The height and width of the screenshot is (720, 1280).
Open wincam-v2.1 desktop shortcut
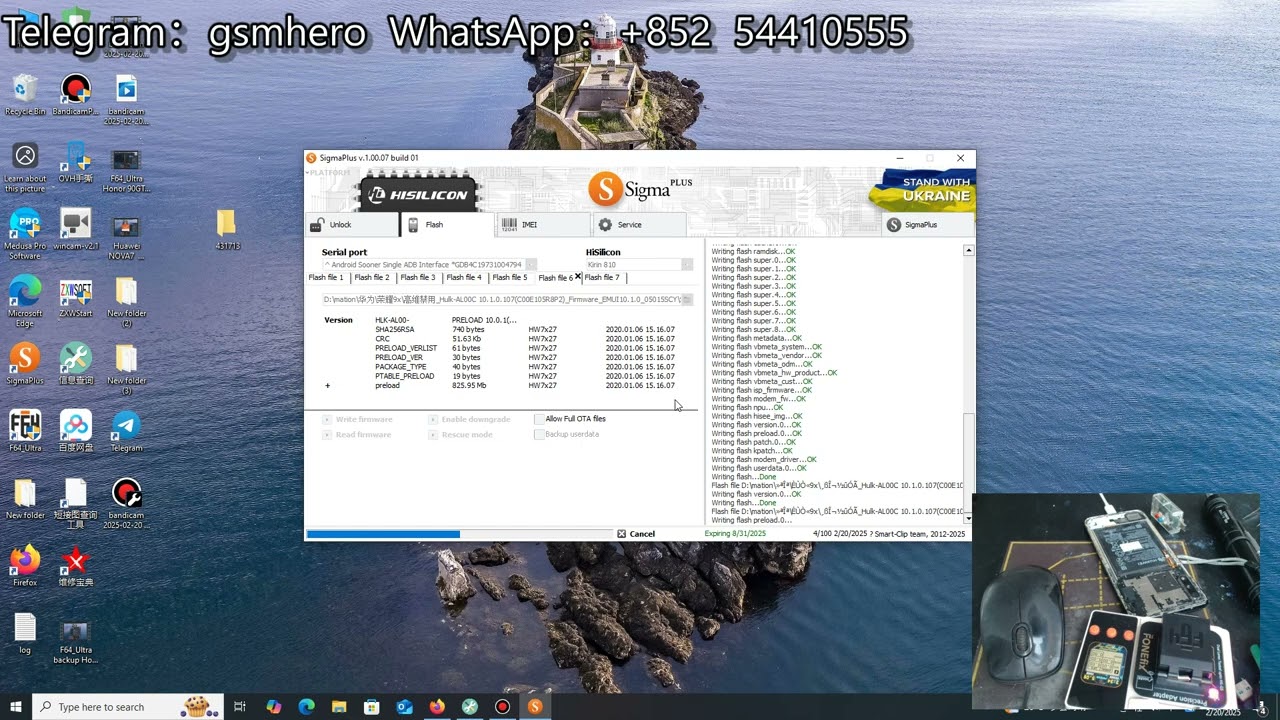pos(76,230)
